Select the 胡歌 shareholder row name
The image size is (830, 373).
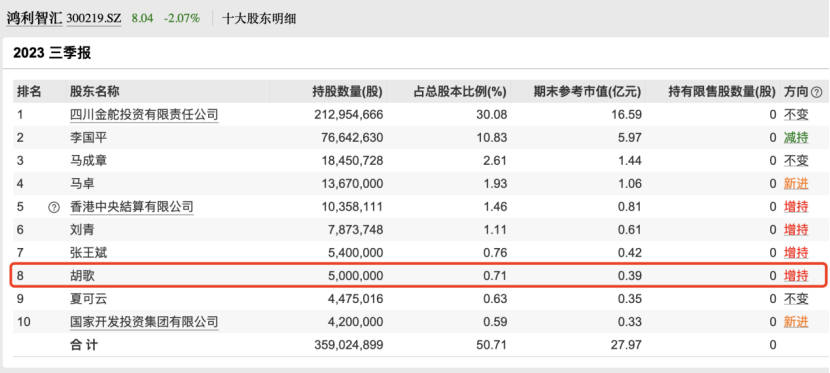point(82,276)
